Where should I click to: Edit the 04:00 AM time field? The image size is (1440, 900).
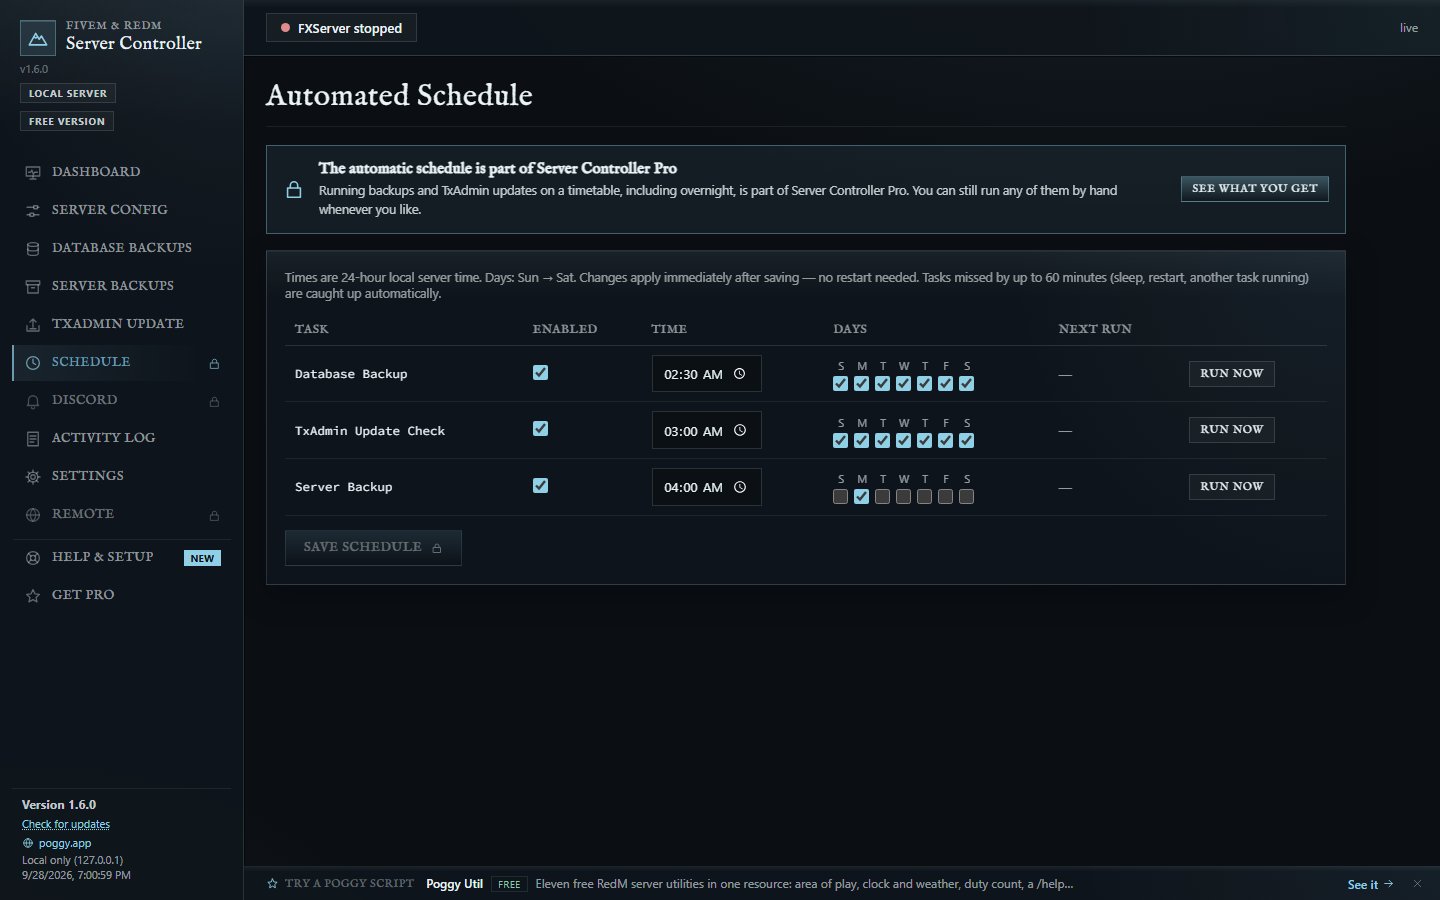[706, 487]
